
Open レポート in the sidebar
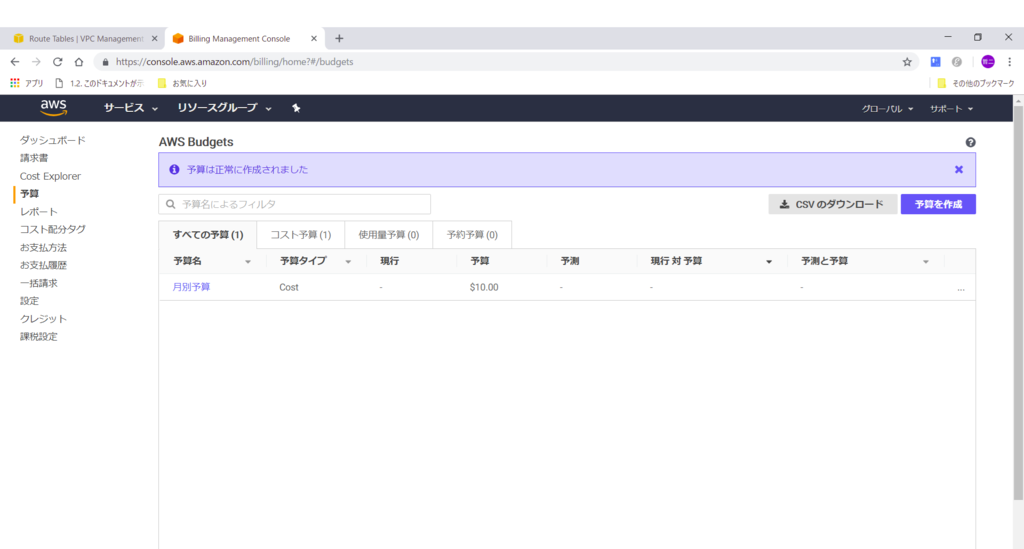[x=39, y=212]
